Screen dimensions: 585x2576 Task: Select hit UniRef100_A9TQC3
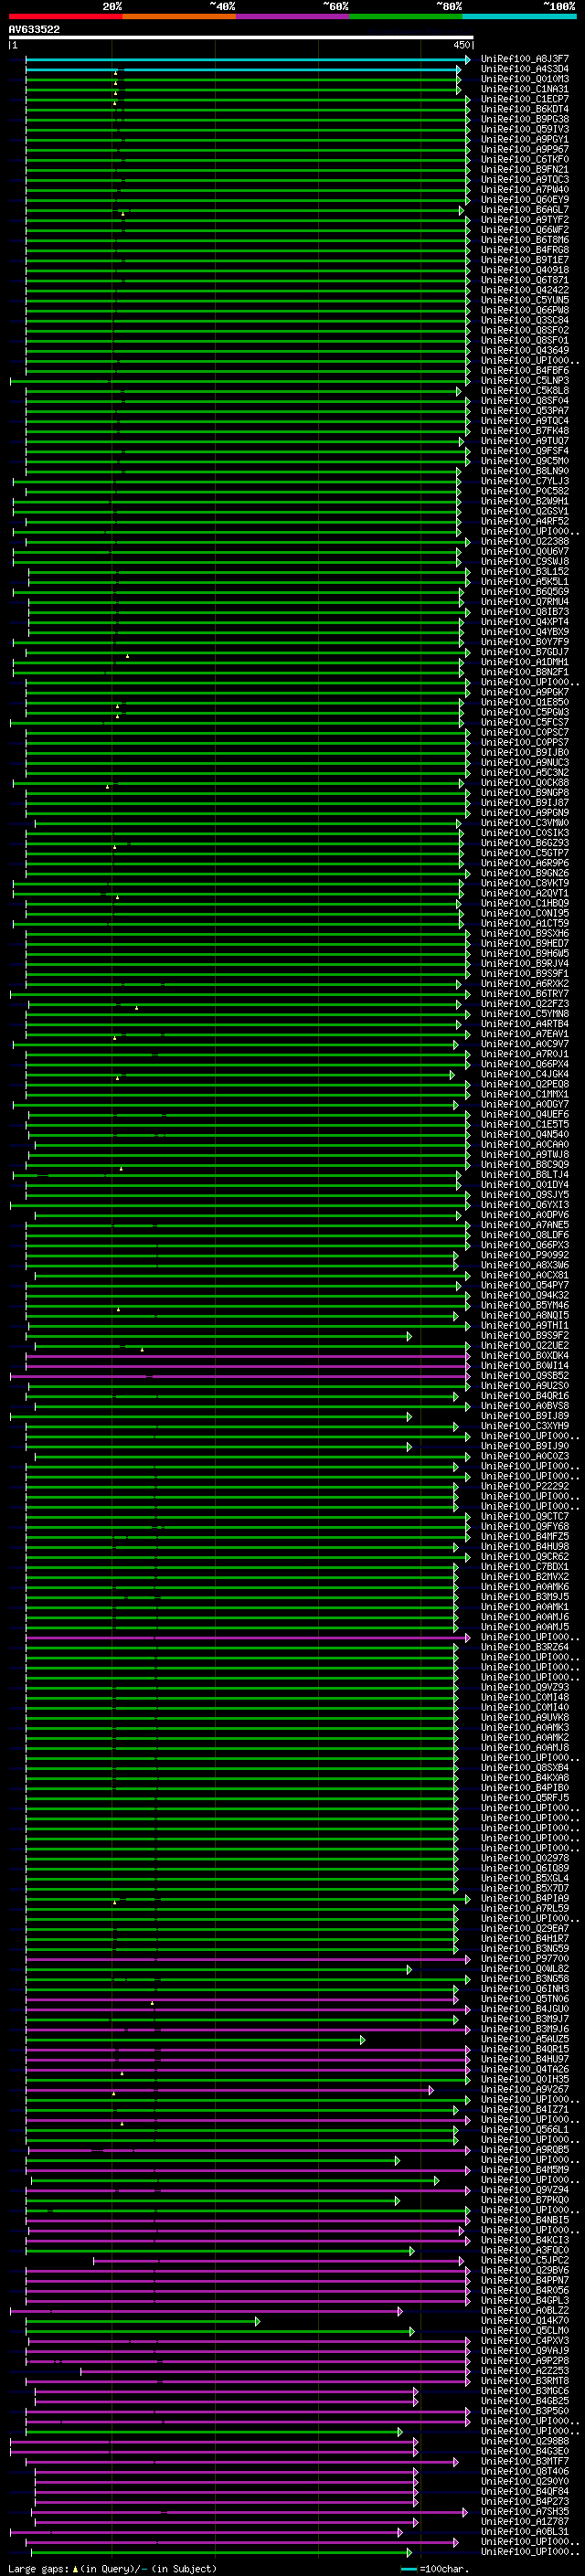pyautogui.click(x=525, y=180)
